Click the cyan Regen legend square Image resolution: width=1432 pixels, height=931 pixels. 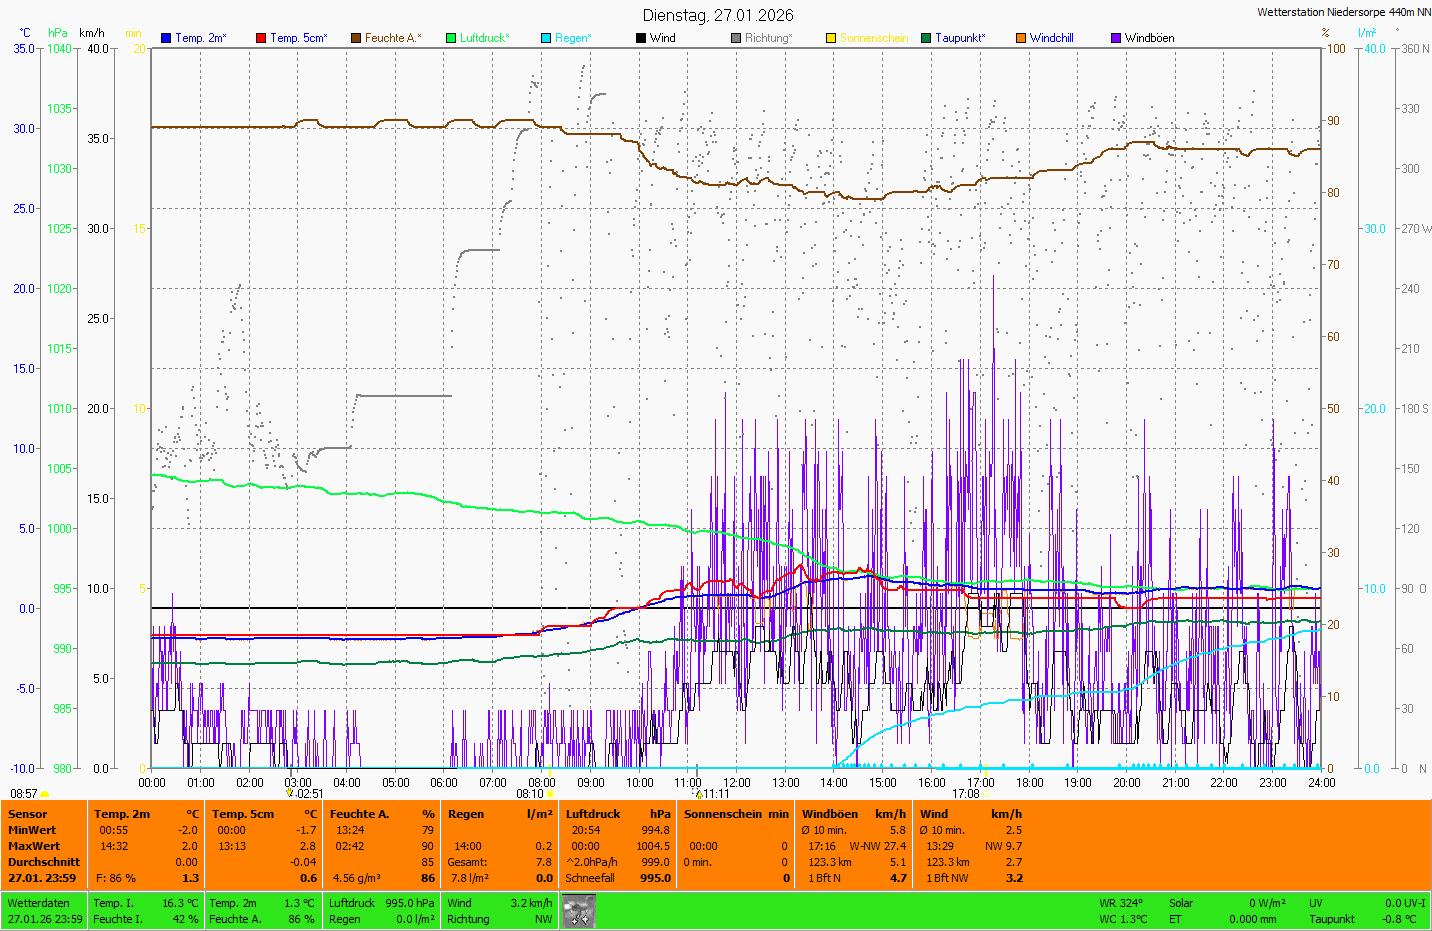tap(546, 38)
